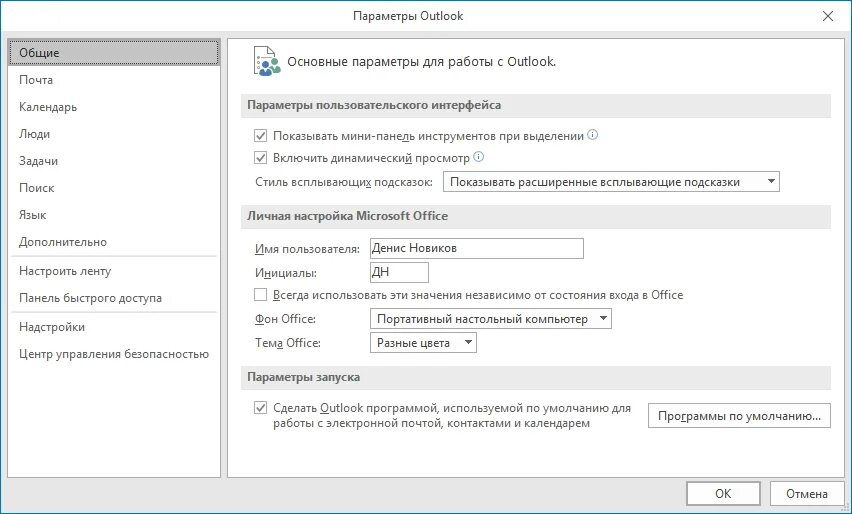Open the 'Стиль всплывающих подсказок' dropdown

point(611,182)
